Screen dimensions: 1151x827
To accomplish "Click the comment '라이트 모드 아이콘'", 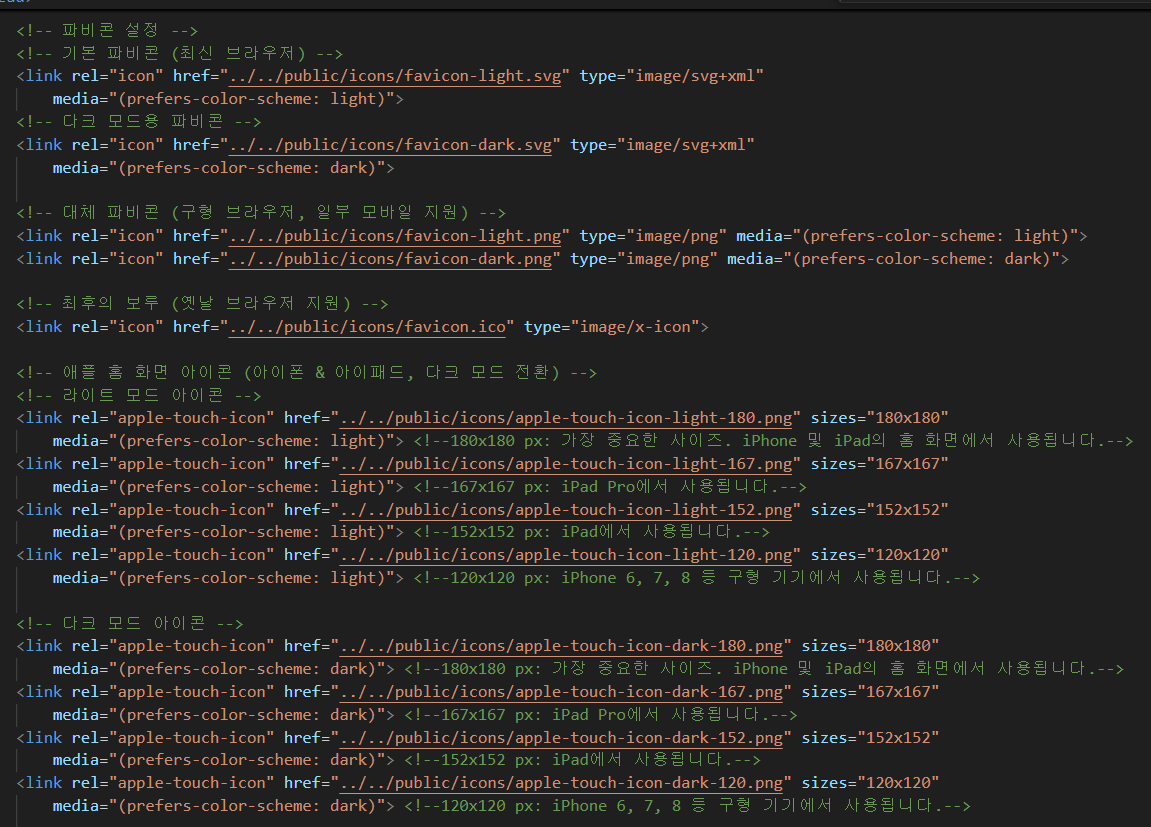I will (x=139, y=396).
